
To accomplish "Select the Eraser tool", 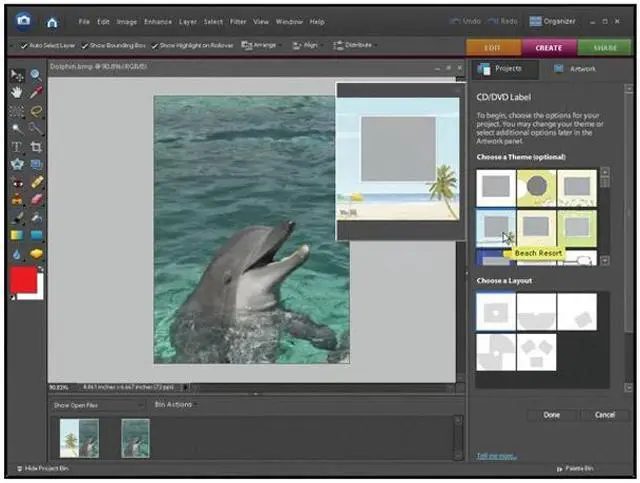I will (36, 200).
